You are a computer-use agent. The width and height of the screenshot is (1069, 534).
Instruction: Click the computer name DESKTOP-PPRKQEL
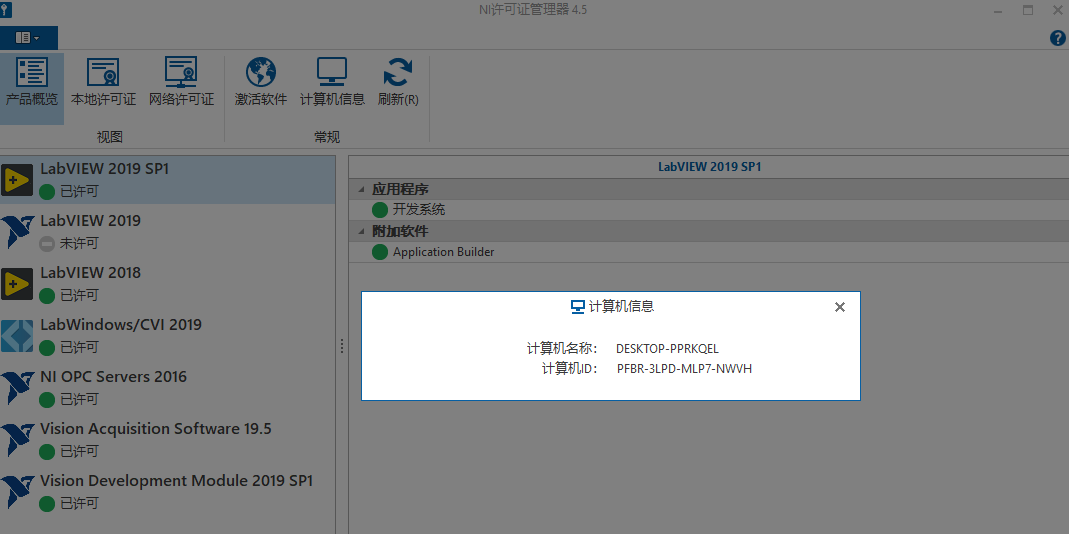(x=667, y=349)
